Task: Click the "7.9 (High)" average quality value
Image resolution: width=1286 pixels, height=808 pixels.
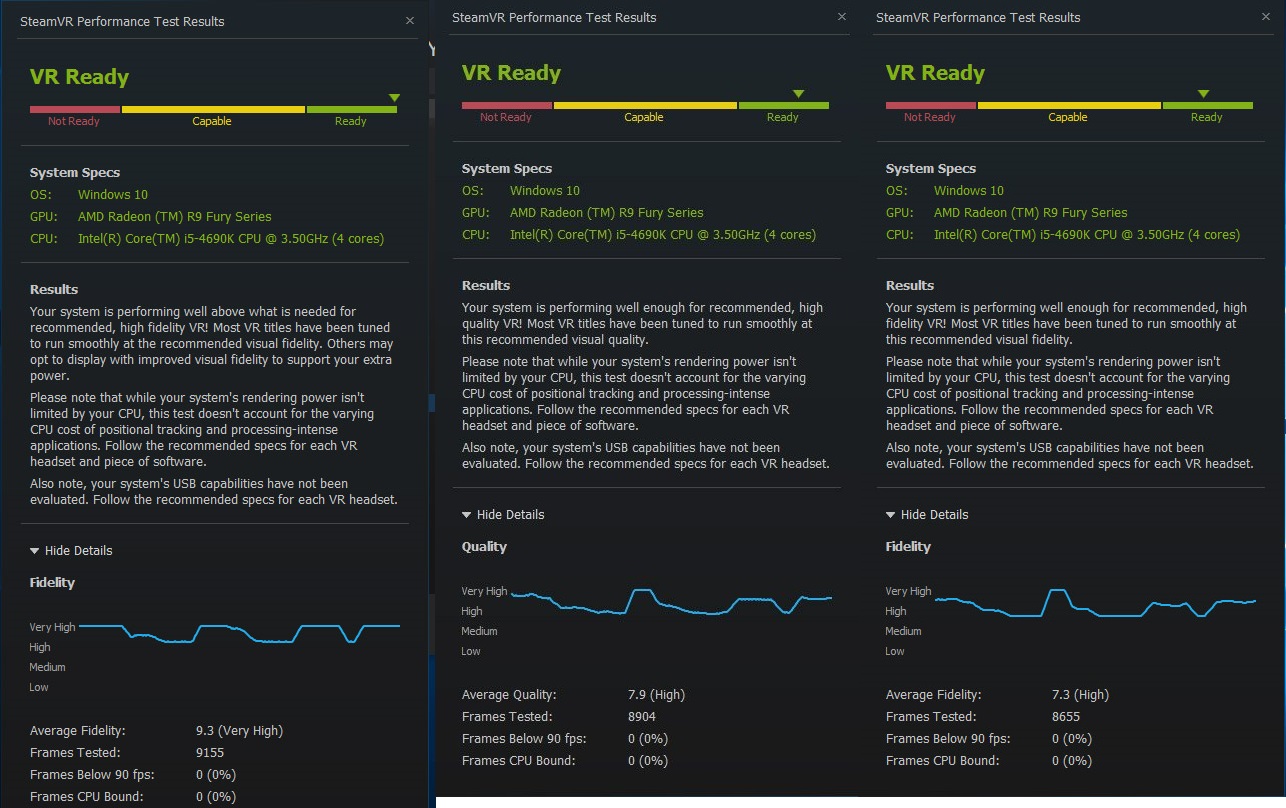Action: (x=656, y=695)
